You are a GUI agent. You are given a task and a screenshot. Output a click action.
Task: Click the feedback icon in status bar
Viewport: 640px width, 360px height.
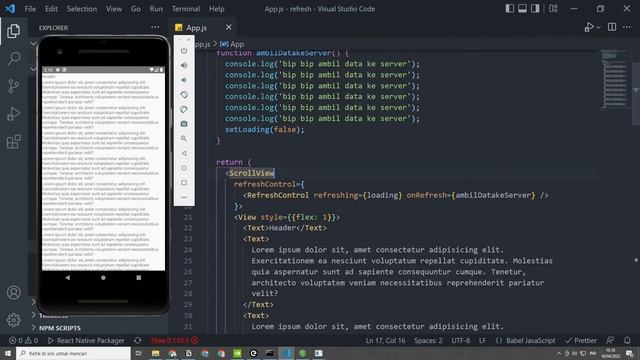pyautogui.click(x=610, y=340)
